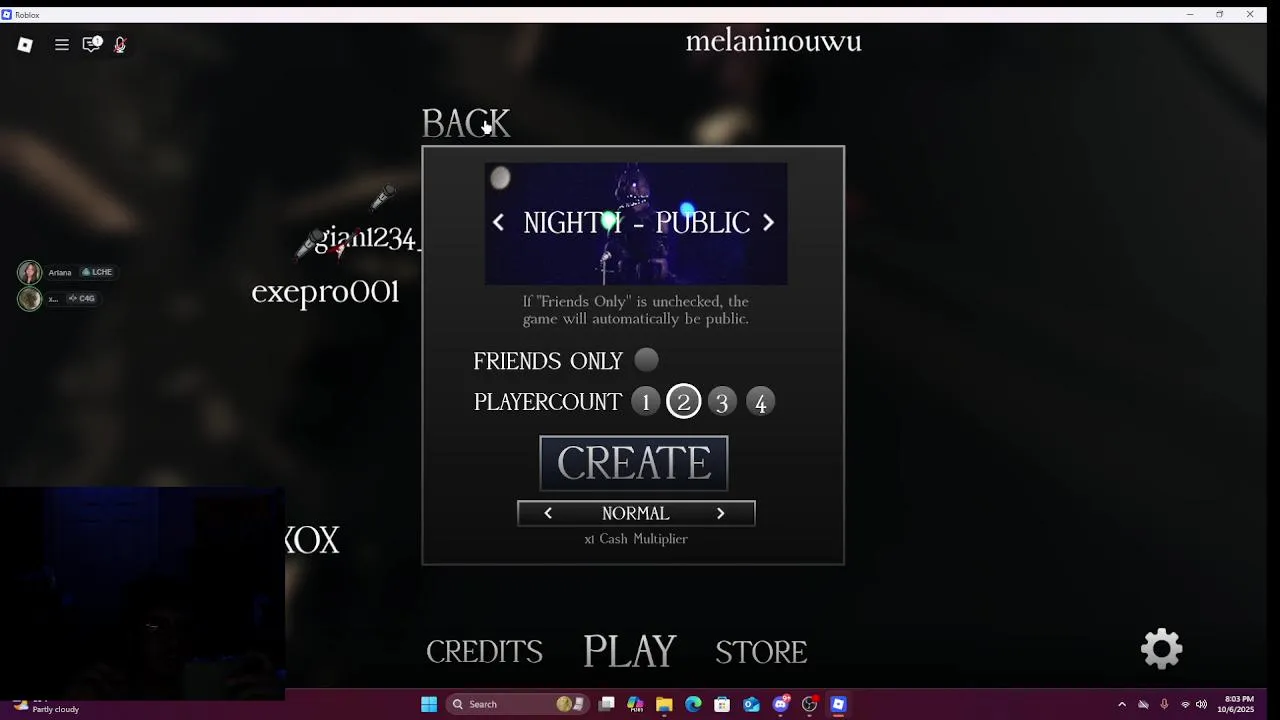This screenshot has height=720, width=1280.
Task: Show hidden system tray icons
Action: [1121, 704]
